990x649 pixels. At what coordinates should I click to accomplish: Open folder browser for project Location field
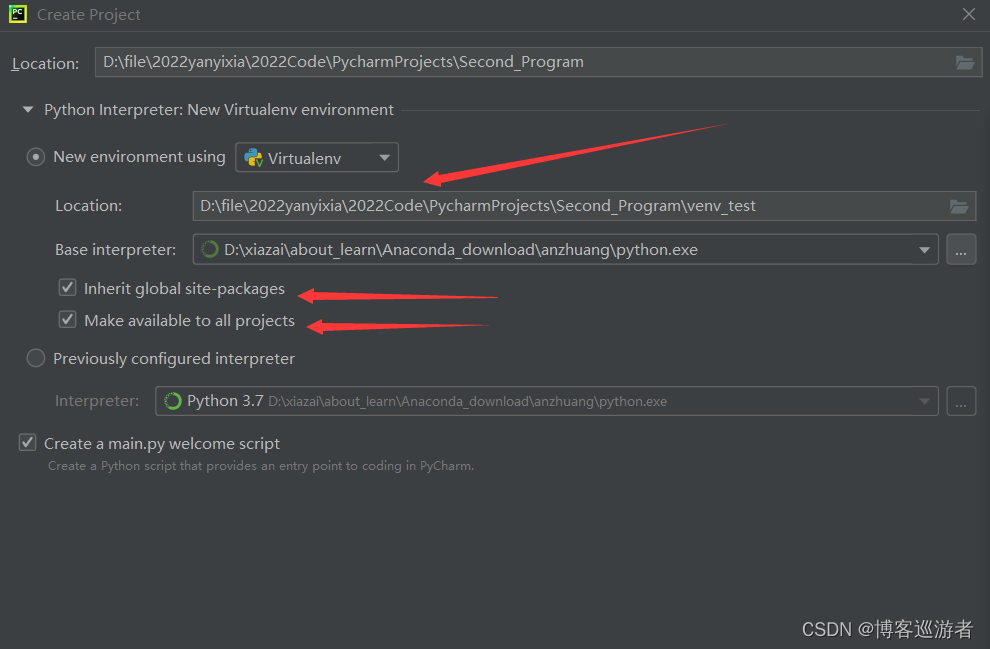click(964, 63)
